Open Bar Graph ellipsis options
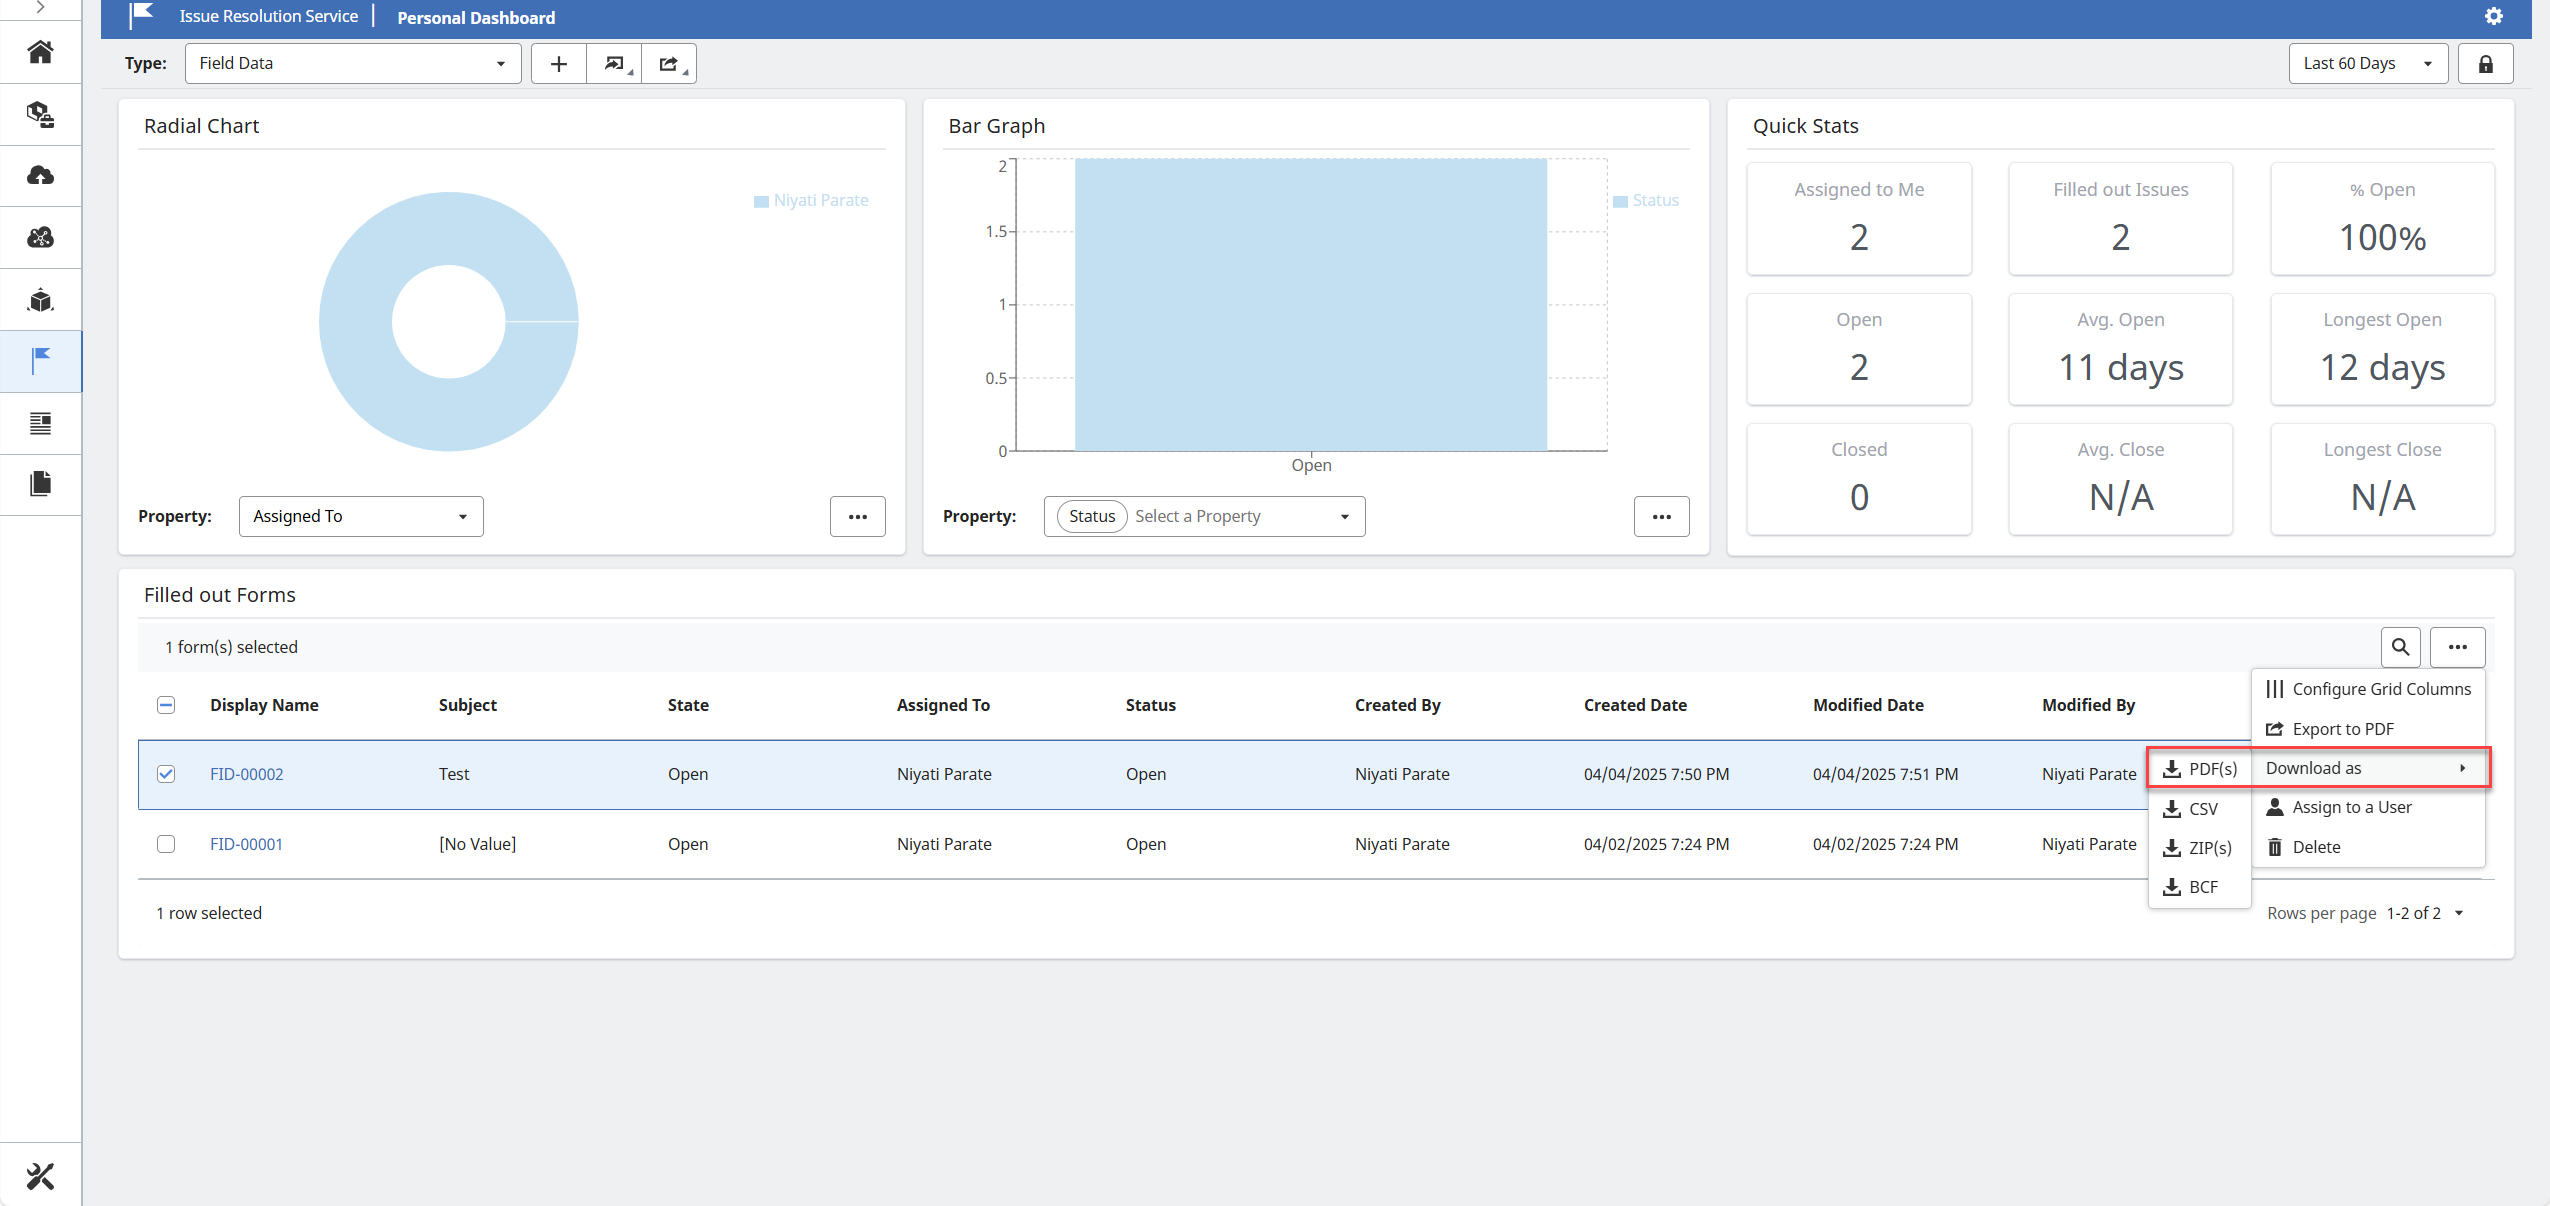The width and height of the screenshot is (2550, 1206). tap(1662, 516)
